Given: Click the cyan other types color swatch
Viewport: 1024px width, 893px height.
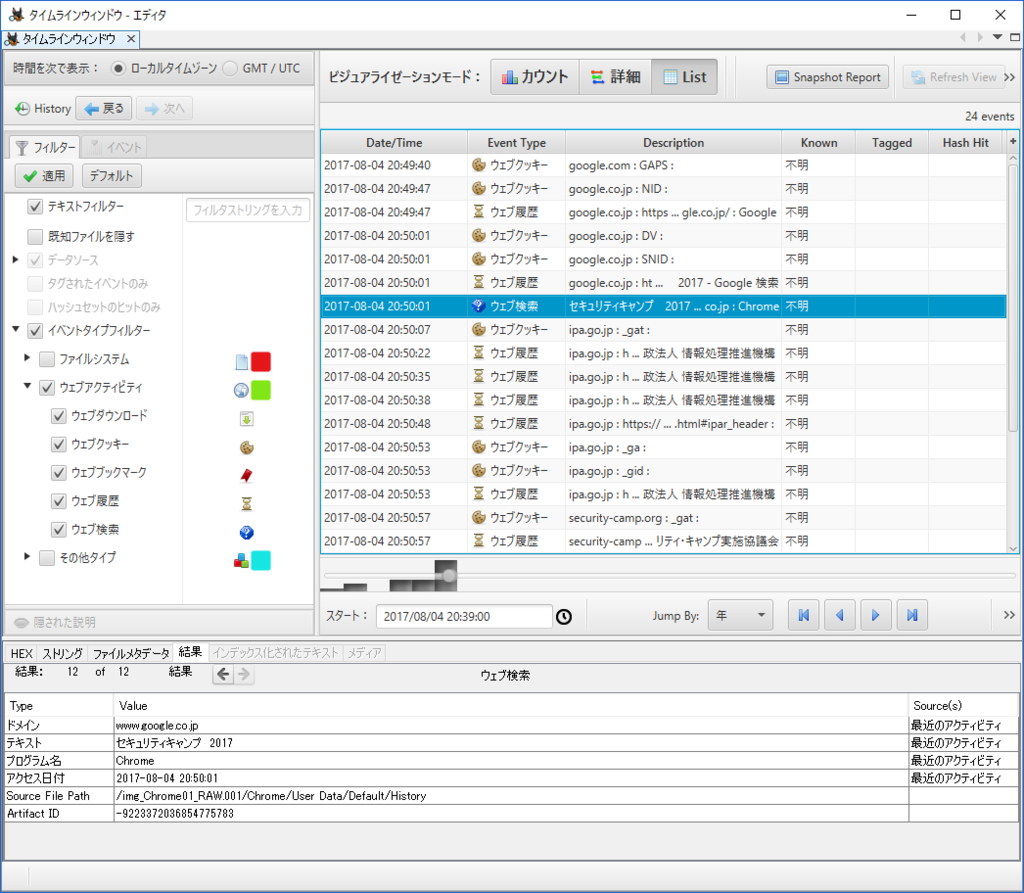Looking at the screenshot, I should (x=261, y=560).
